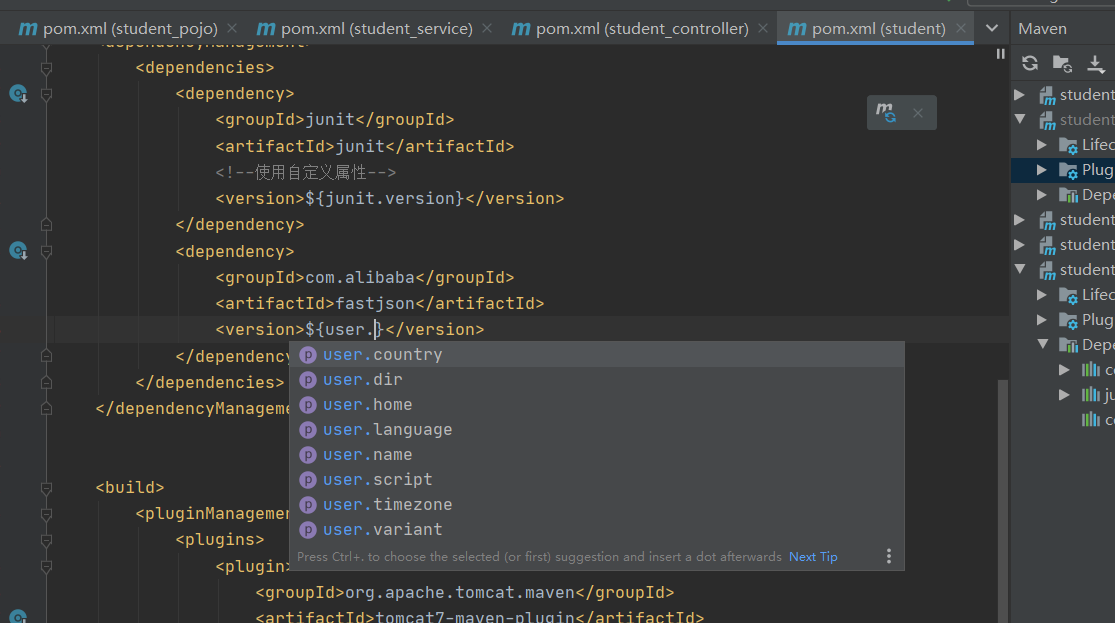Choose user.home completion suggestion

597,405
